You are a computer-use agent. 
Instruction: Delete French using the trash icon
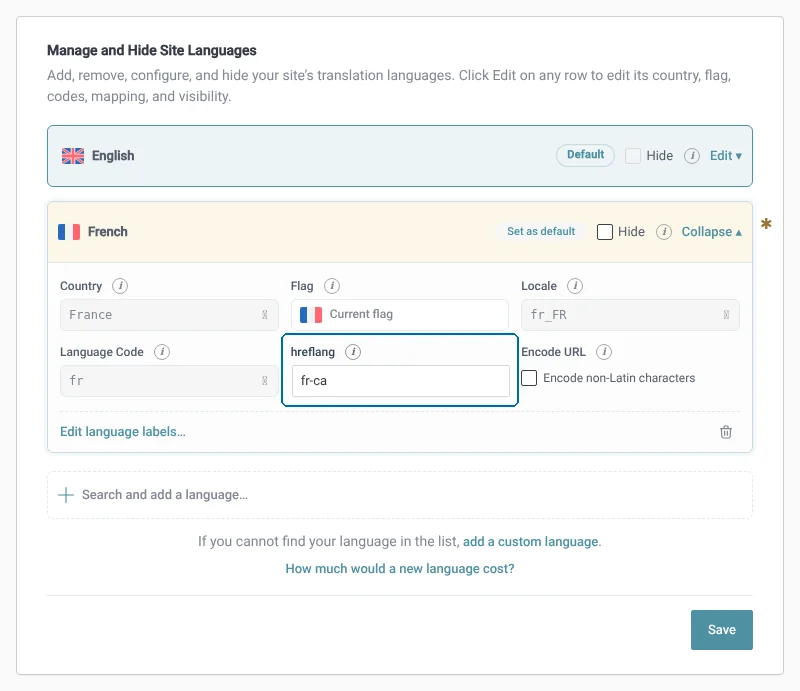click(x=726, y=432)
